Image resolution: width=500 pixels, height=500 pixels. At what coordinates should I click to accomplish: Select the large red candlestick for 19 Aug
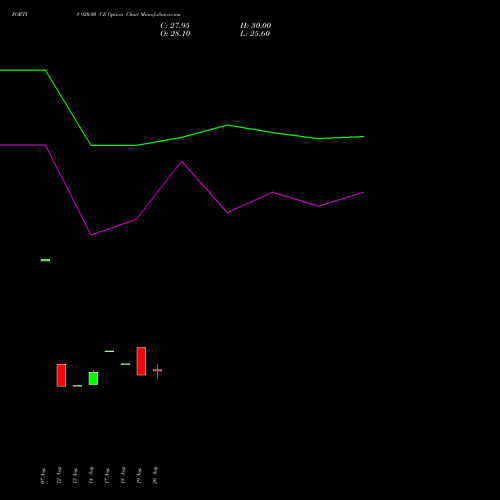click(141, 361)
